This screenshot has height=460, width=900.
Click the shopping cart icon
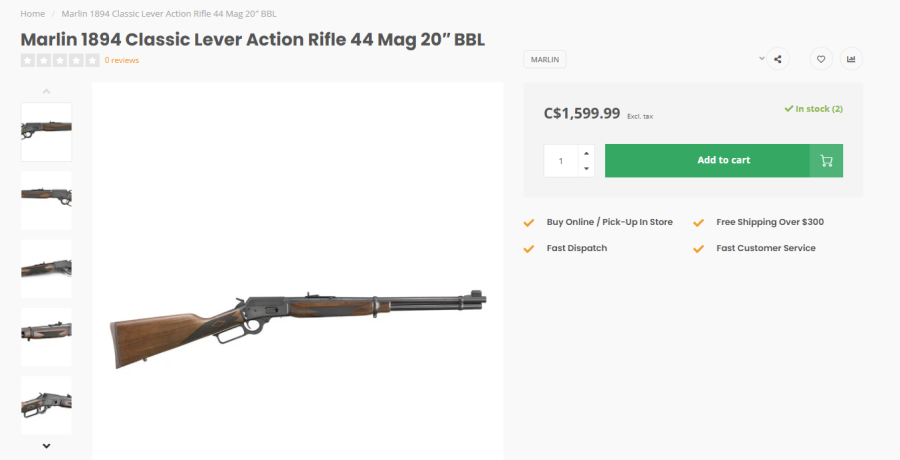826,160
